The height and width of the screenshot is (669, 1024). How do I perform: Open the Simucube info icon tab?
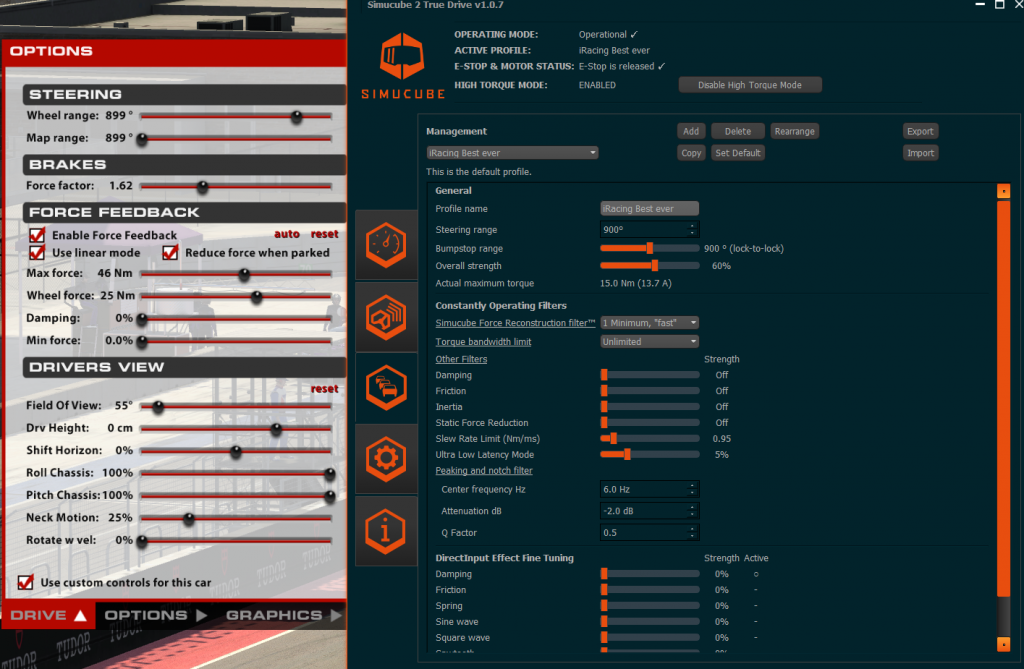(x=386, y=530)
